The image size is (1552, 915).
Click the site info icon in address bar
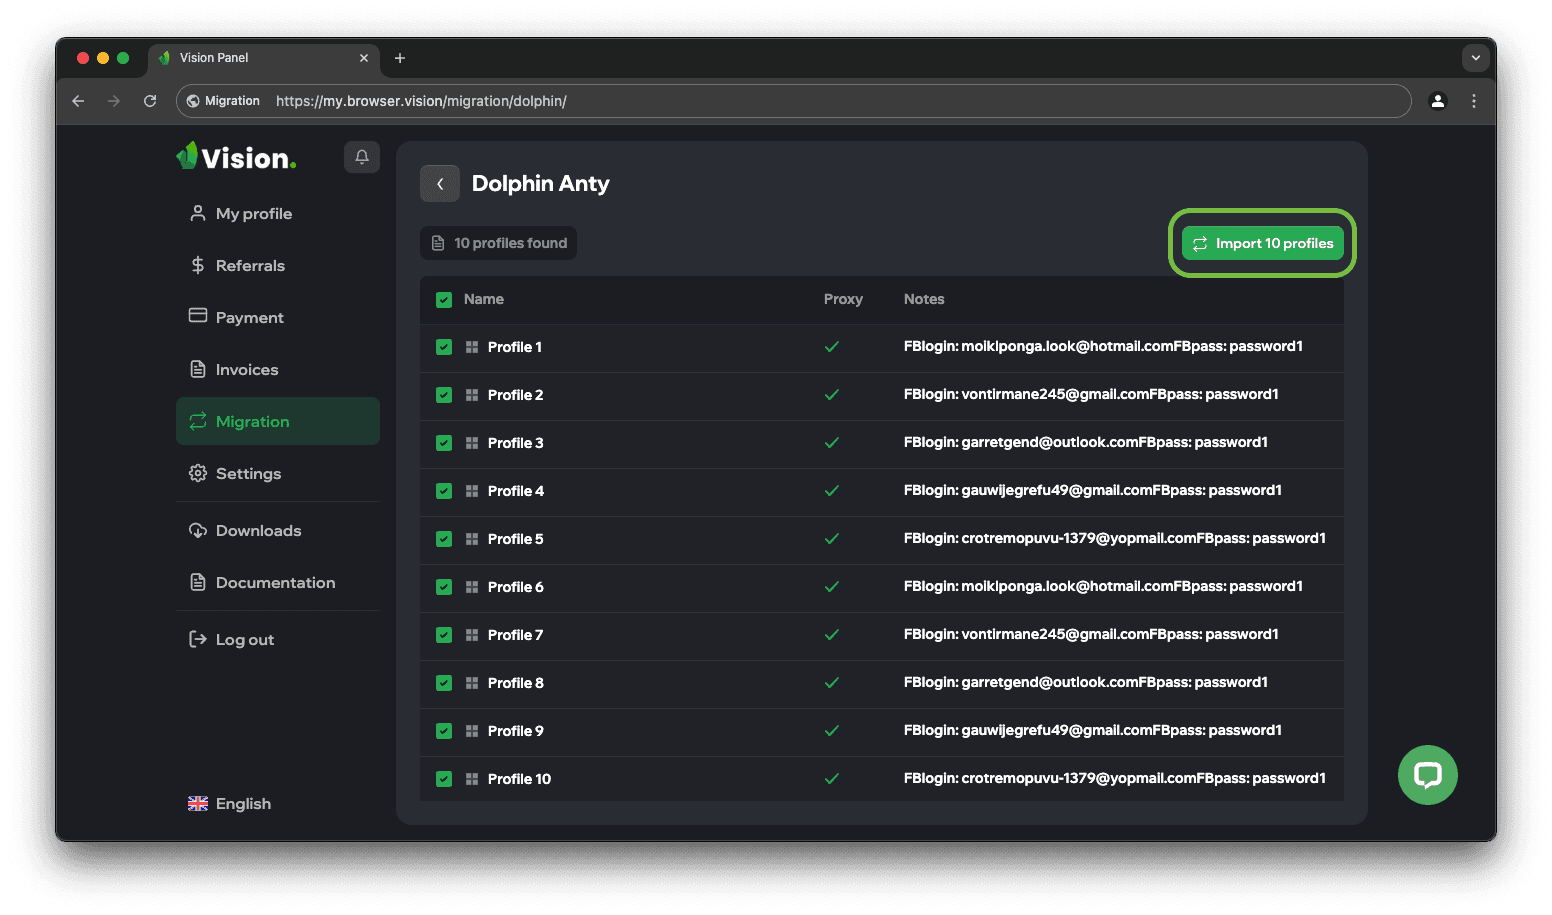(194, 101)
